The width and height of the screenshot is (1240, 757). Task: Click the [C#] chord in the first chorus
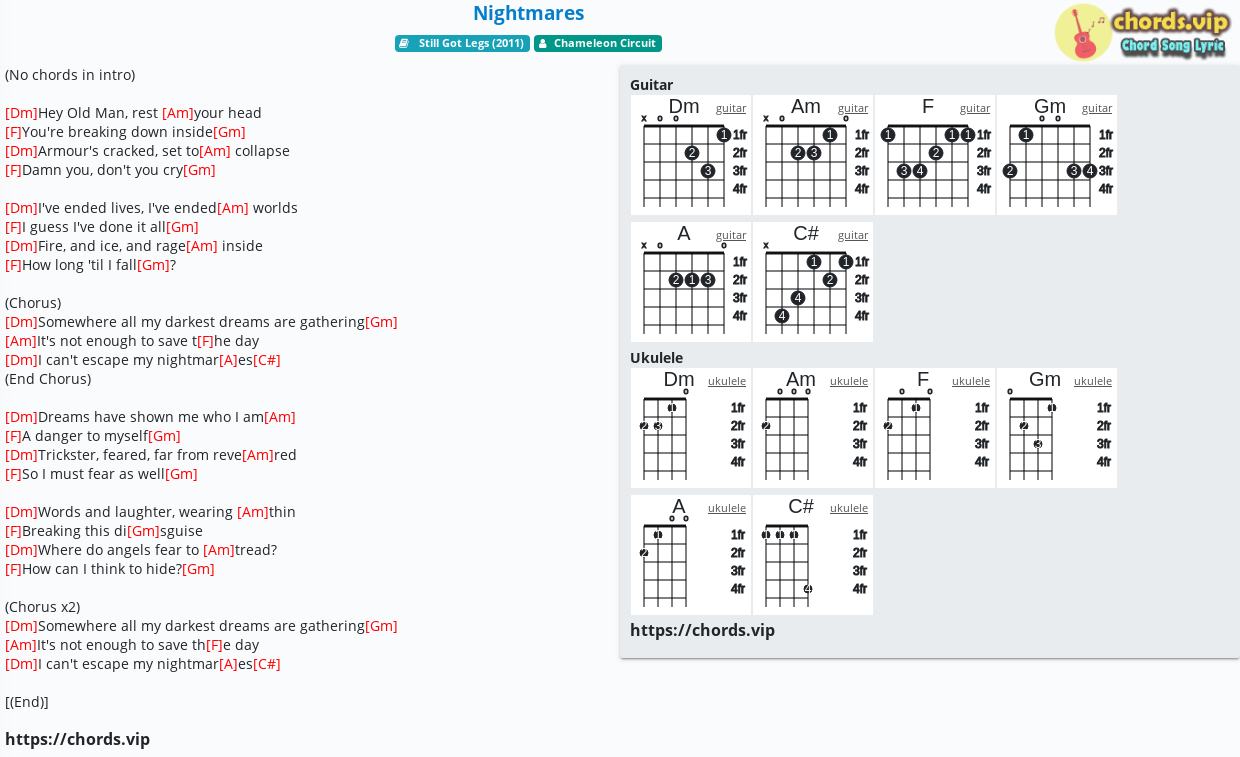pos(267,360)
